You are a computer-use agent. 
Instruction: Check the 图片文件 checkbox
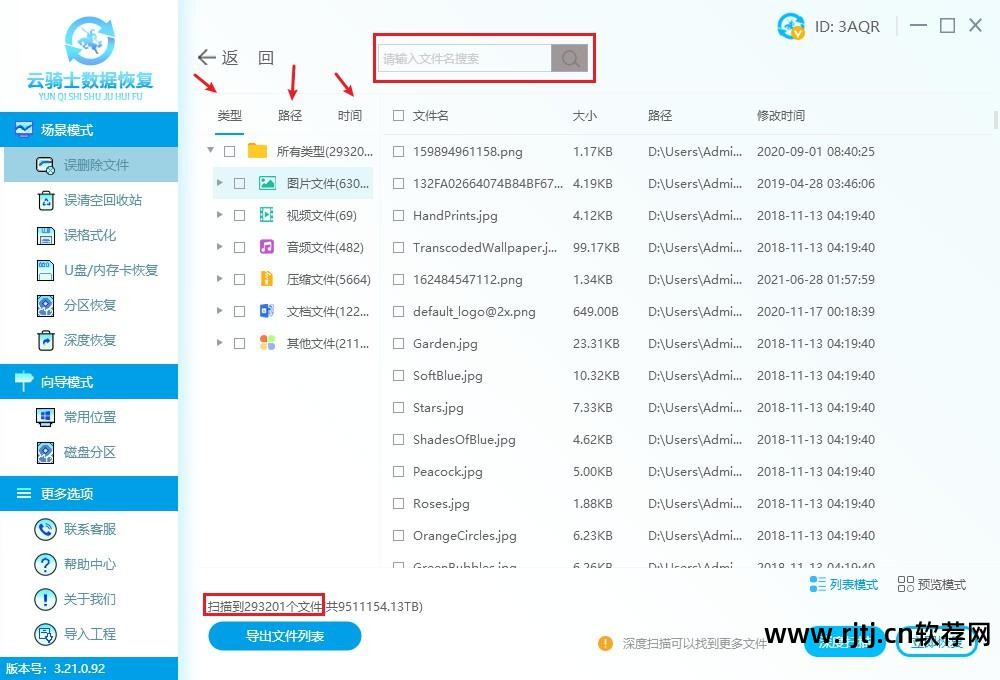(238, 183)
